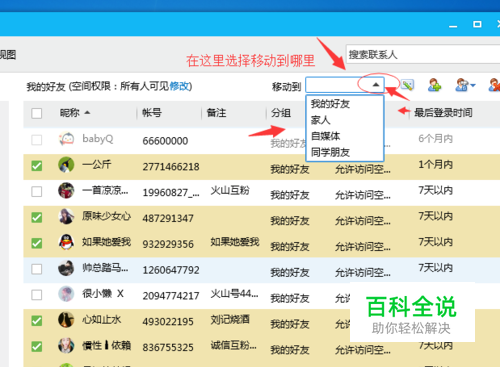Click account number 836755325
Viewport: 500px width, 367px height.
pos(168,348)
